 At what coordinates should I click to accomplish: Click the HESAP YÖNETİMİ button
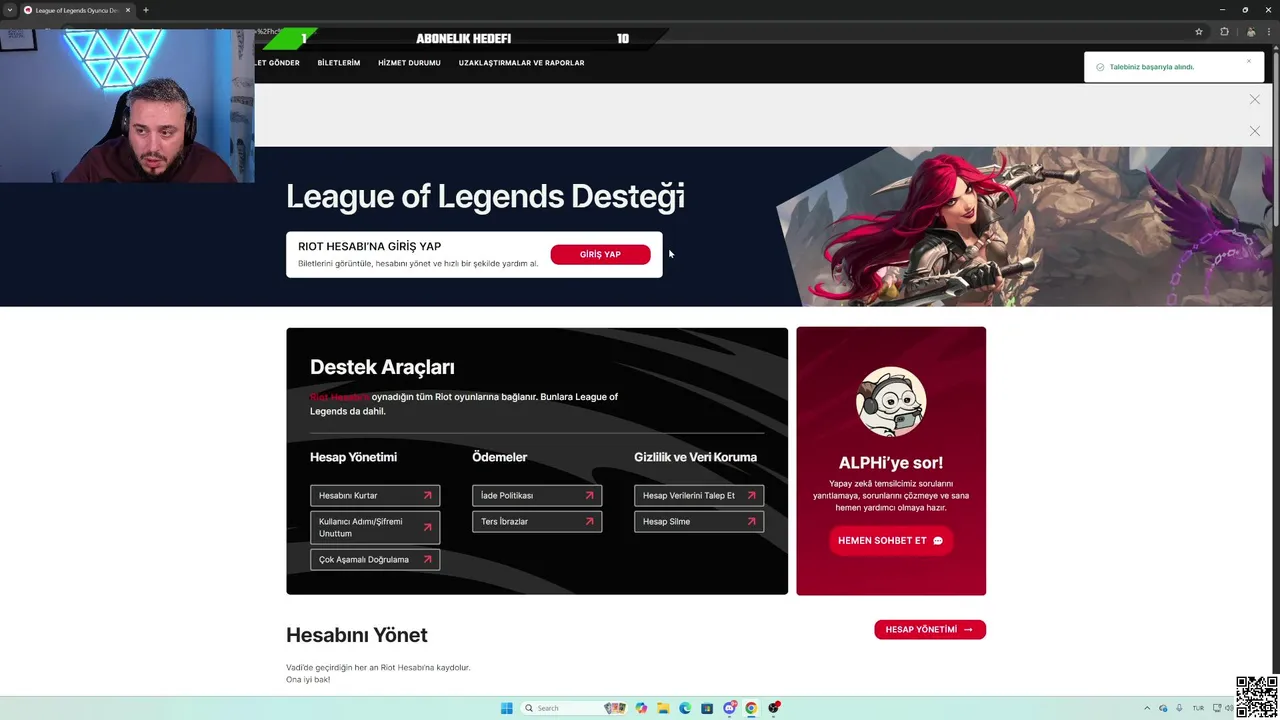(930, 629)
